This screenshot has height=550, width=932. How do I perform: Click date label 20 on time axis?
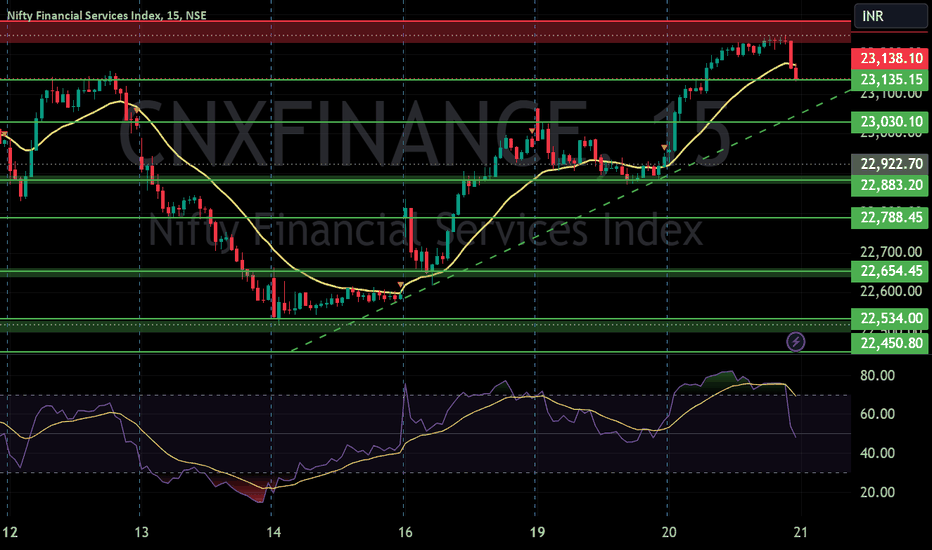point(669,532)
